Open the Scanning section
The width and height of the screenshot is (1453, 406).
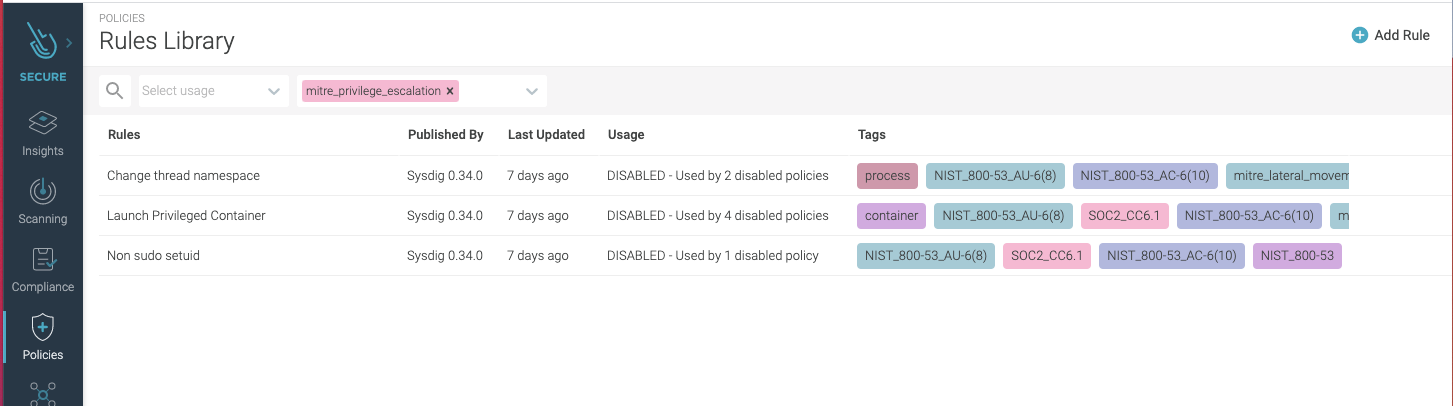pyautogui.click(x=43, y=201)
